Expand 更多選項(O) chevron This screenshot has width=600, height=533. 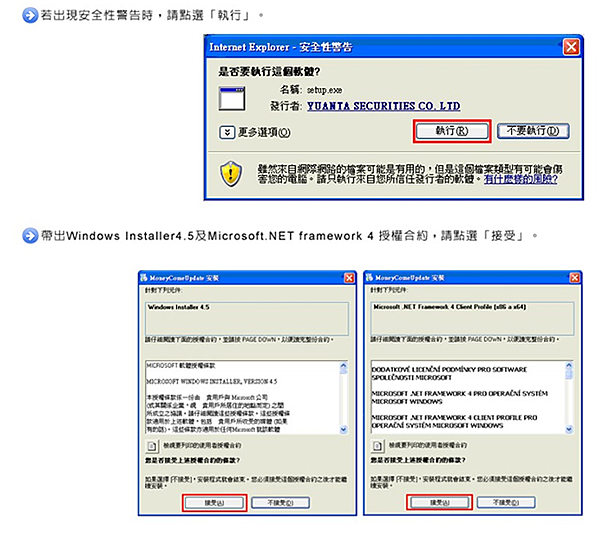click(227, 132)
